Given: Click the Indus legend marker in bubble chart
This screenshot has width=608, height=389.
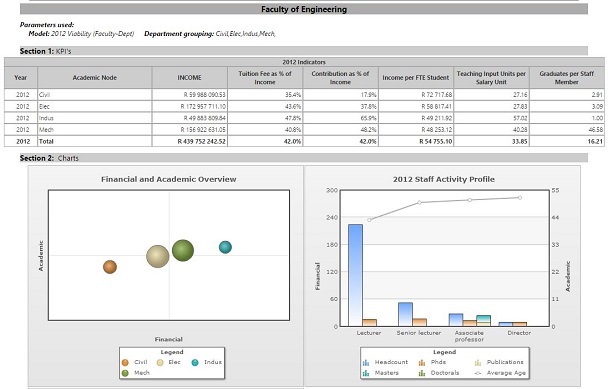Looking at the screenshot, I should pos(195,363).
